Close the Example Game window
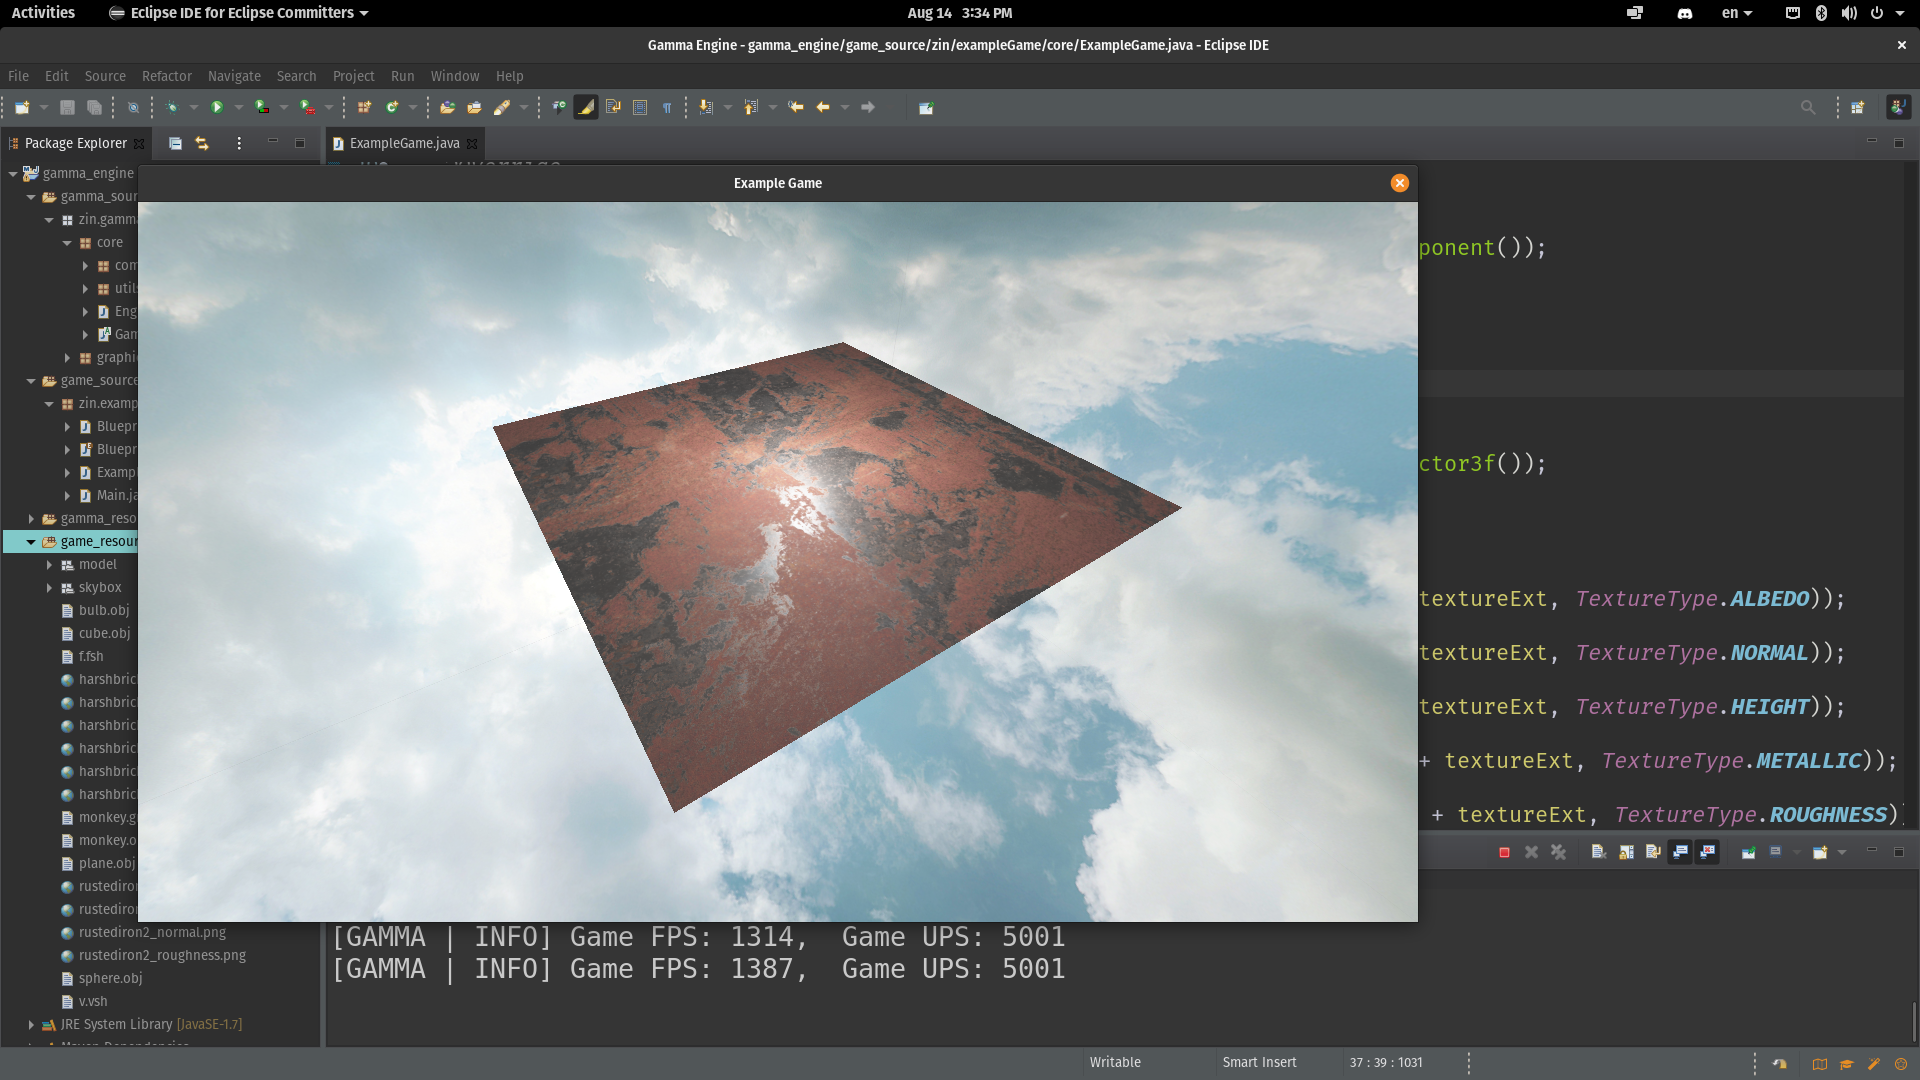 [1399, 183]
